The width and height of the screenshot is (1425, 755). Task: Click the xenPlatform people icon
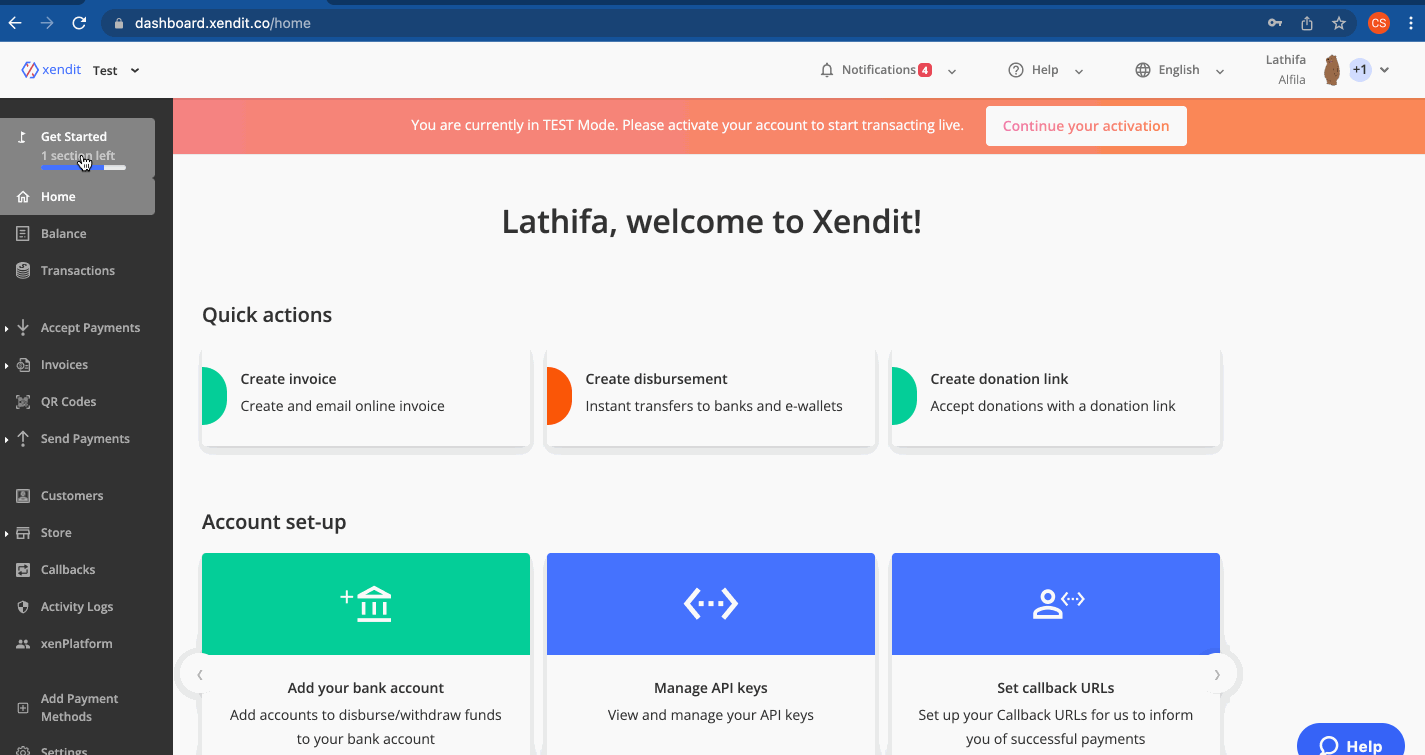[x=23, y=644]
